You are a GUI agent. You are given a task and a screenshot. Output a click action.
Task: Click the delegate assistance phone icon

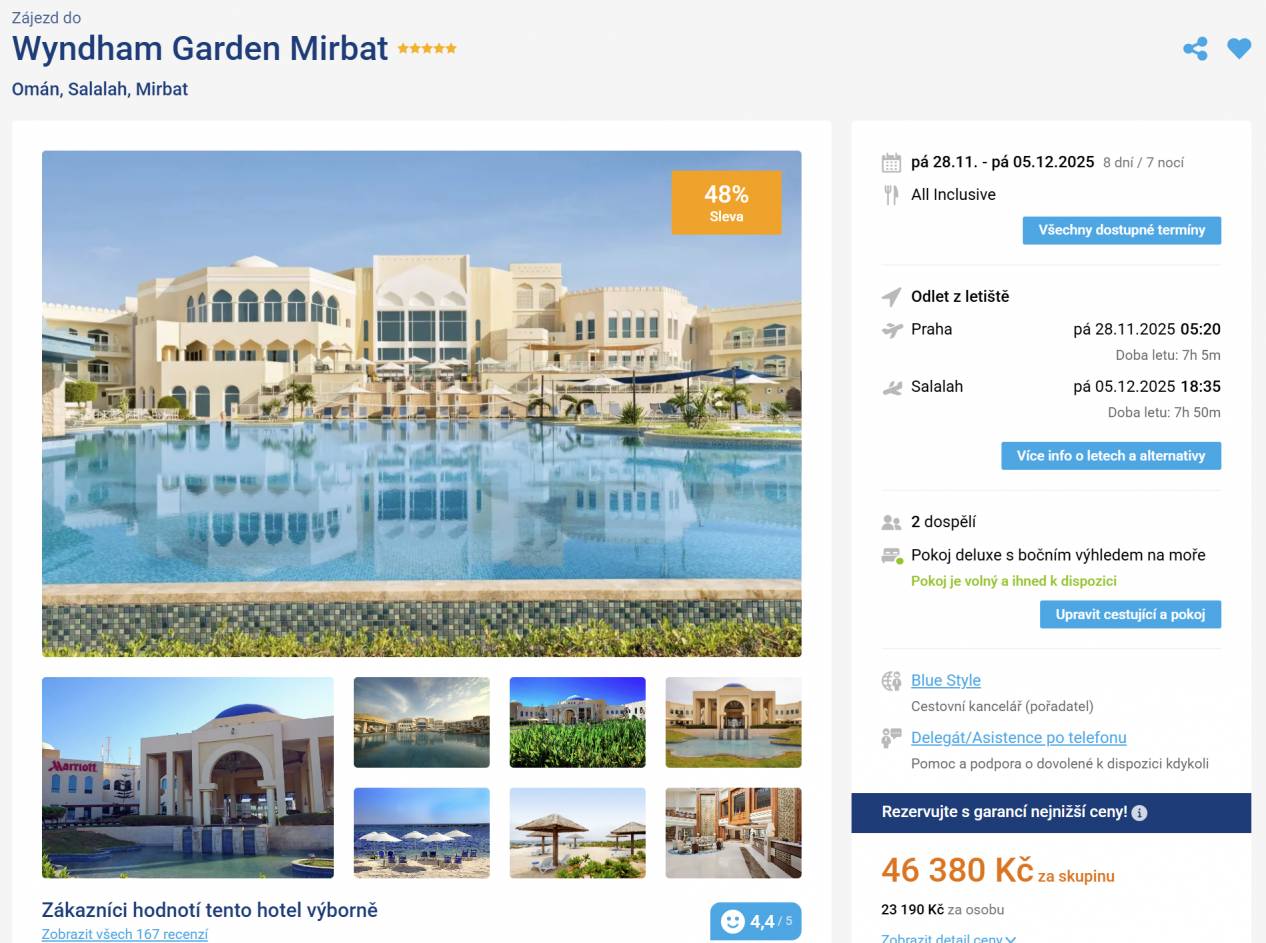[891, 738]
